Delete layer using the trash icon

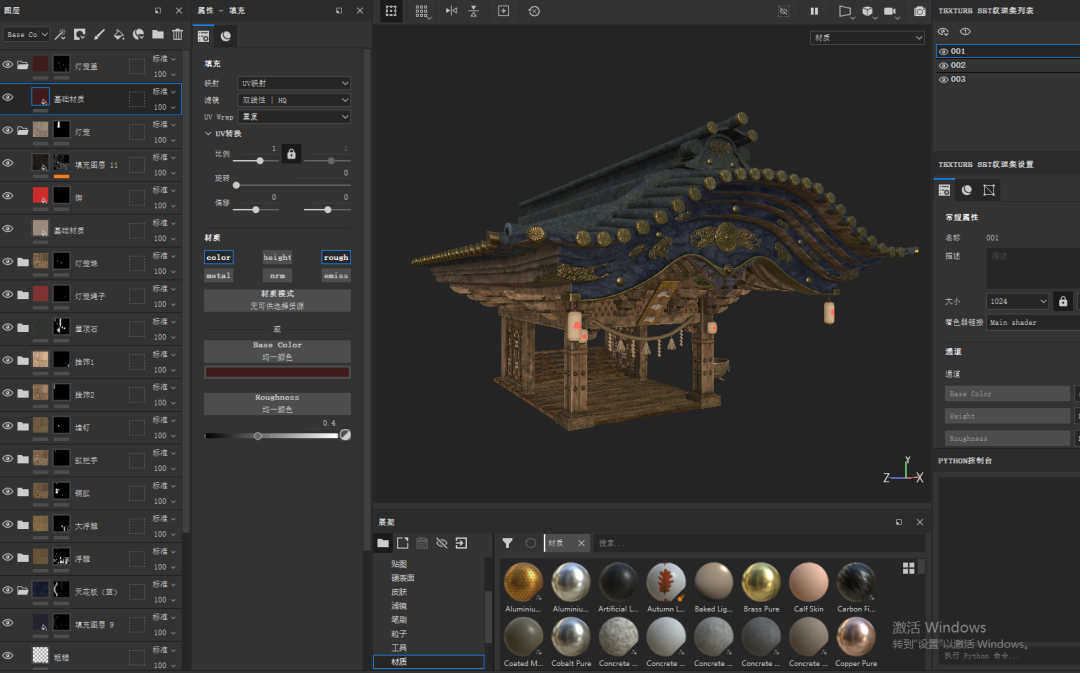177,35
